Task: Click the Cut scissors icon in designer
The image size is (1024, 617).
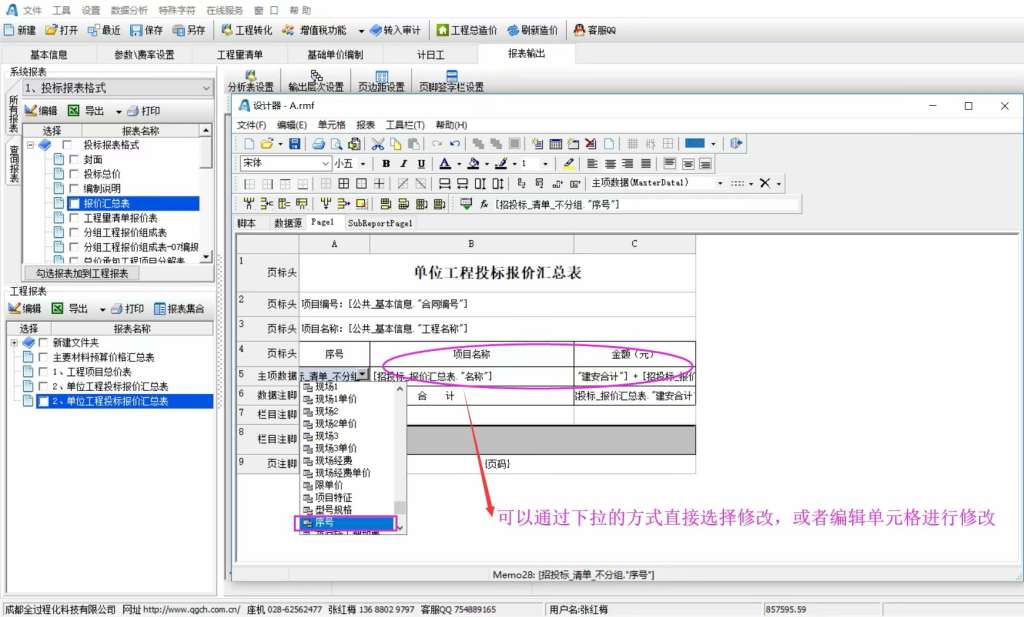Action: pos(377,144)
